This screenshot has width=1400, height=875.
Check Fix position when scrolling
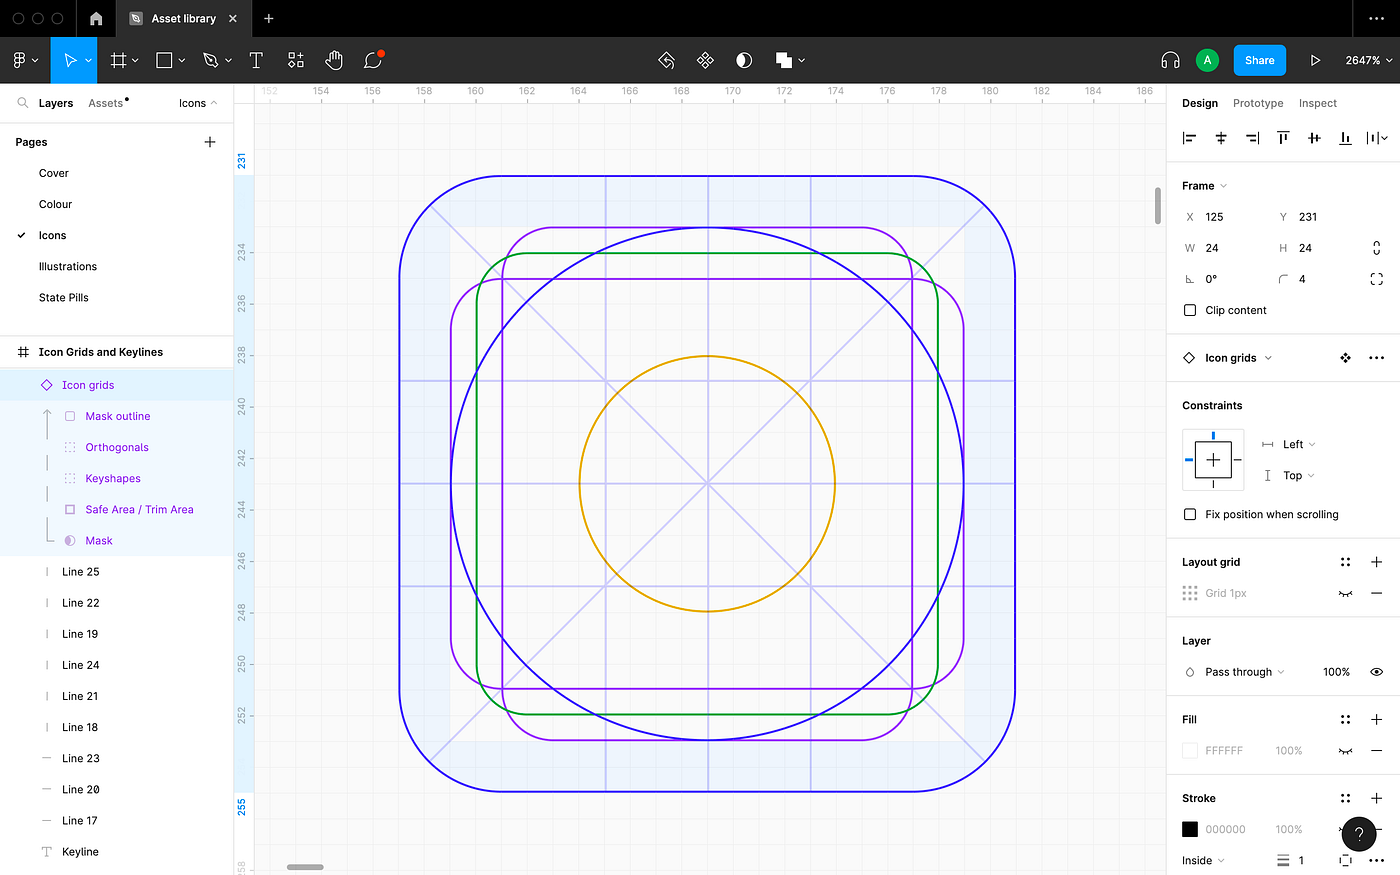point(1189,514)
